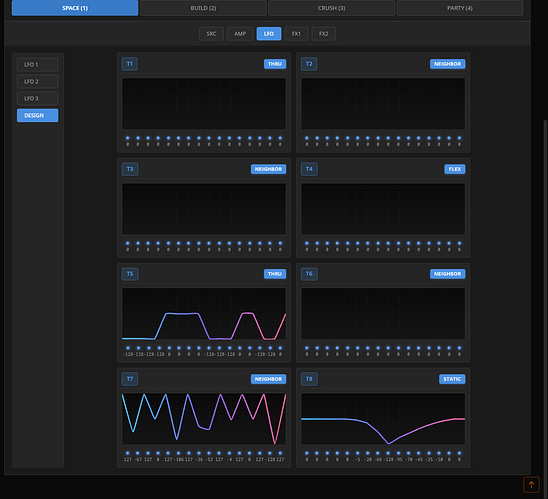
Task: Select LFO 2 in the sidebar
Action: 37,81
